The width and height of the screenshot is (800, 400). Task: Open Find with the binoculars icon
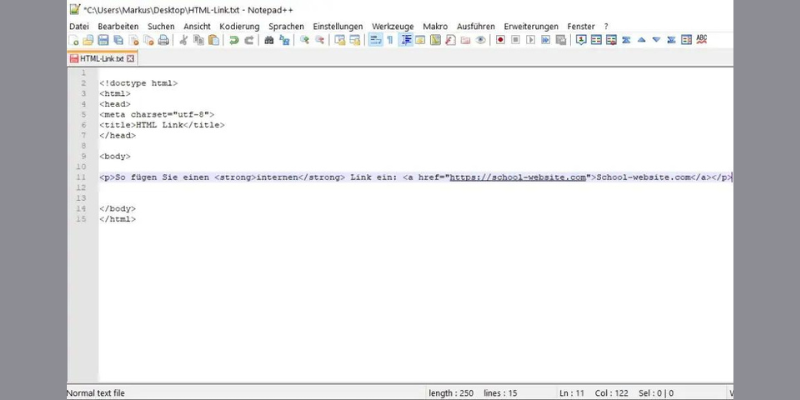[269, 40]
